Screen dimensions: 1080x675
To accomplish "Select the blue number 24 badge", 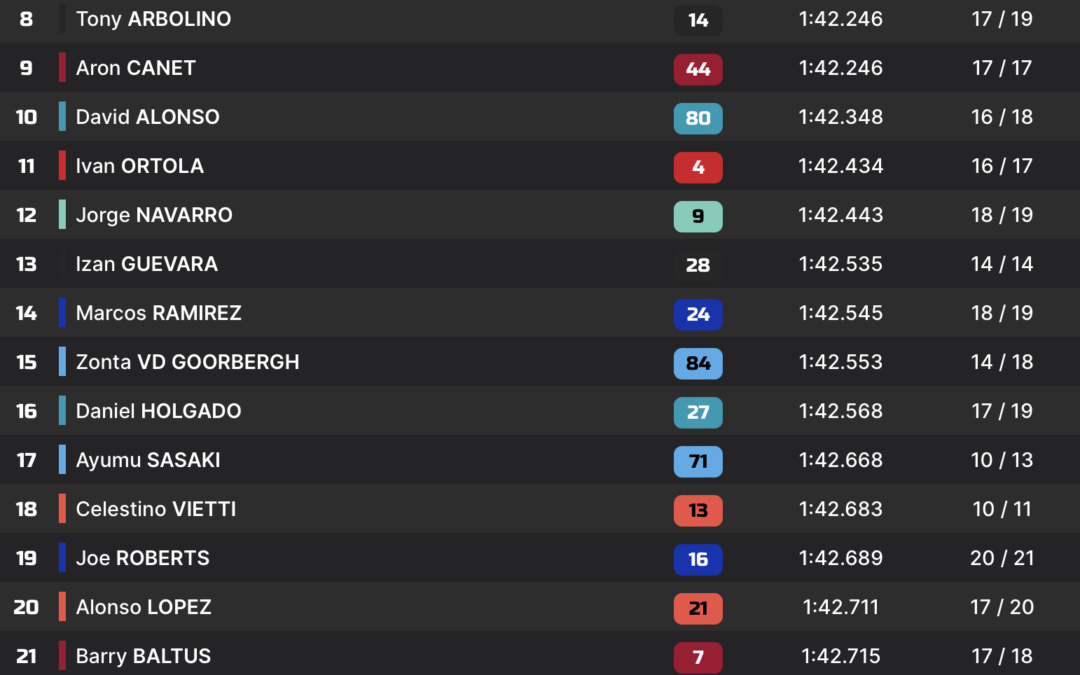I will point(698,314).
